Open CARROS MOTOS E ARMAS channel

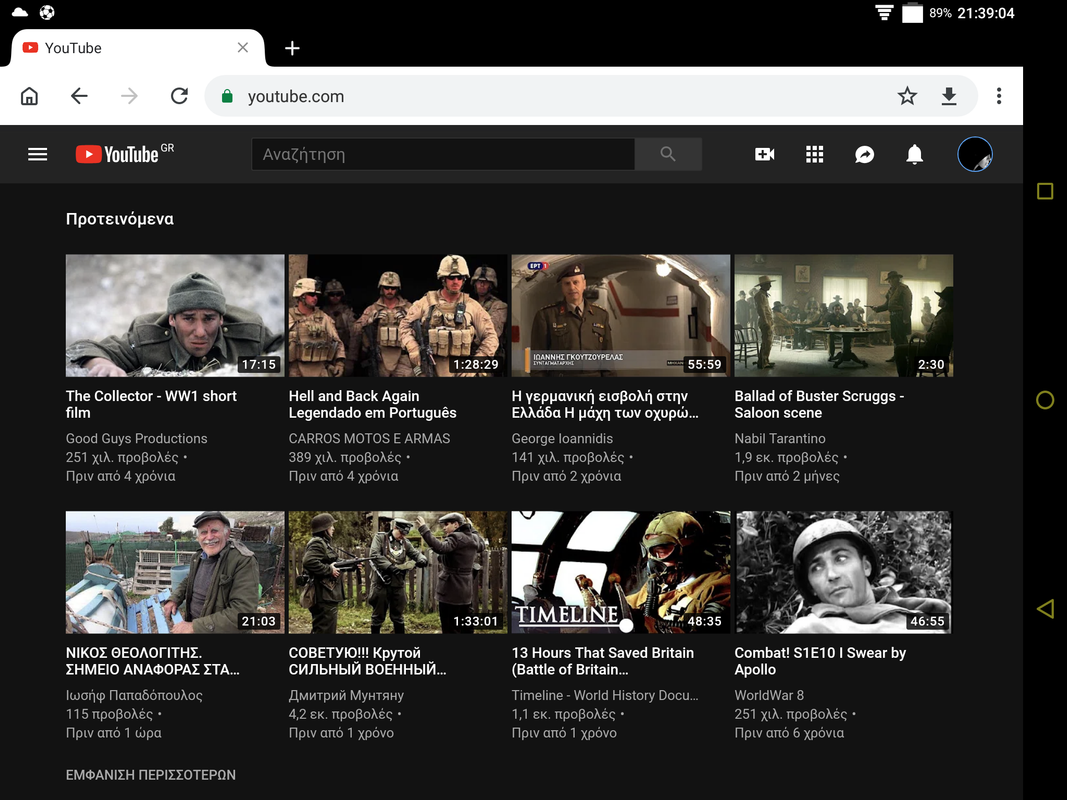pyautogui.click(x=370, y=439)
